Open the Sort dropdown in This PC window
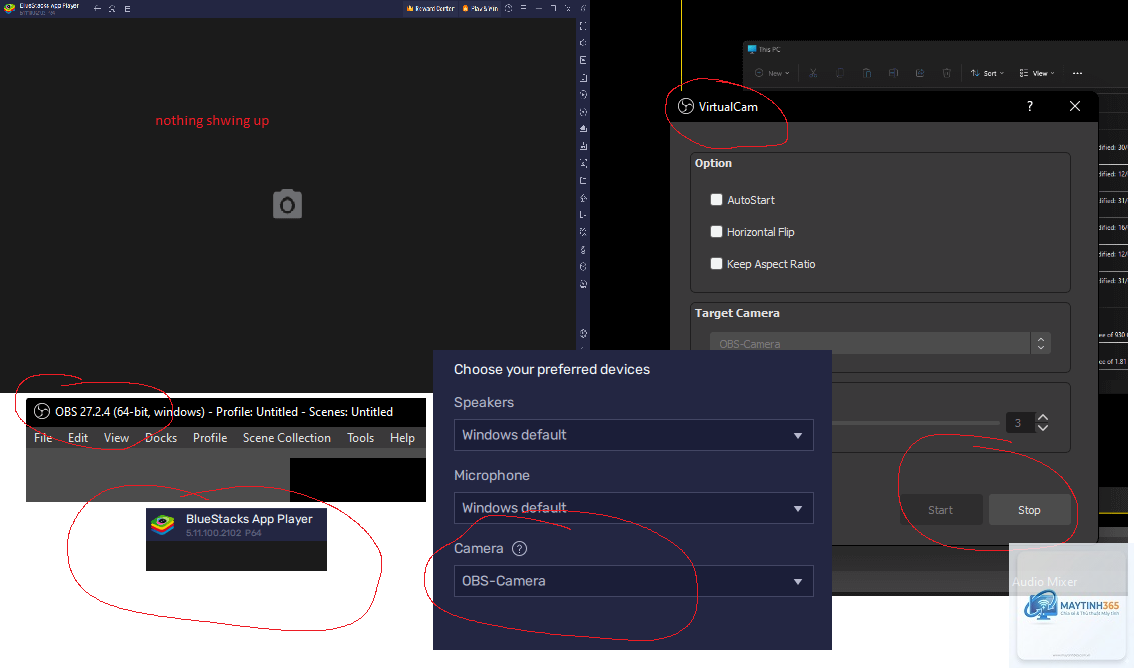The height and width of the screenshot is (668, 1134). tap(987, 73)
